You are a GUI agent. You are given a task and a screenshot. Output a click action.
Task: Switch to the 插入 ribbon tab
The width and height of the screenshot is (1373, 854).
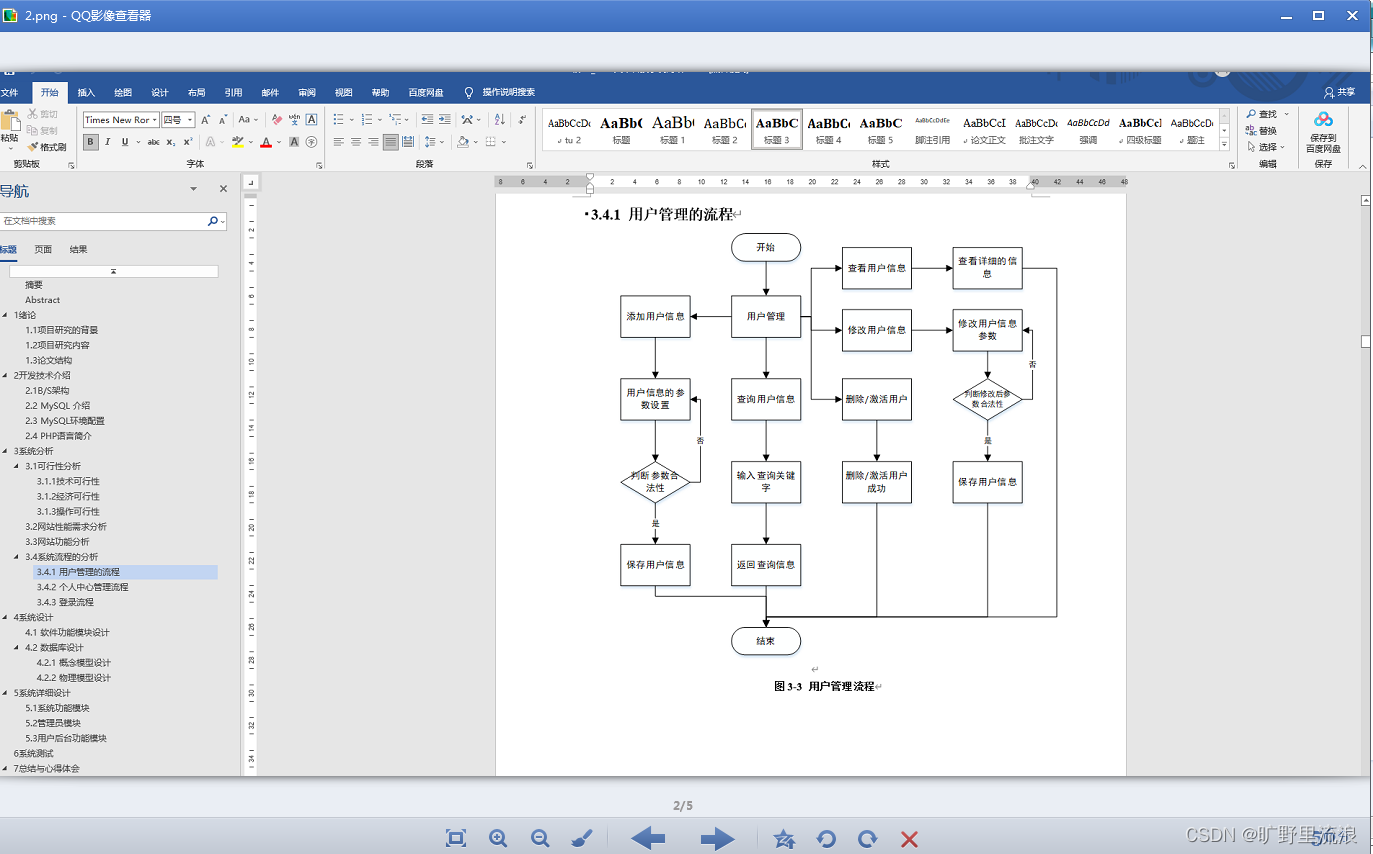[85, 91]
